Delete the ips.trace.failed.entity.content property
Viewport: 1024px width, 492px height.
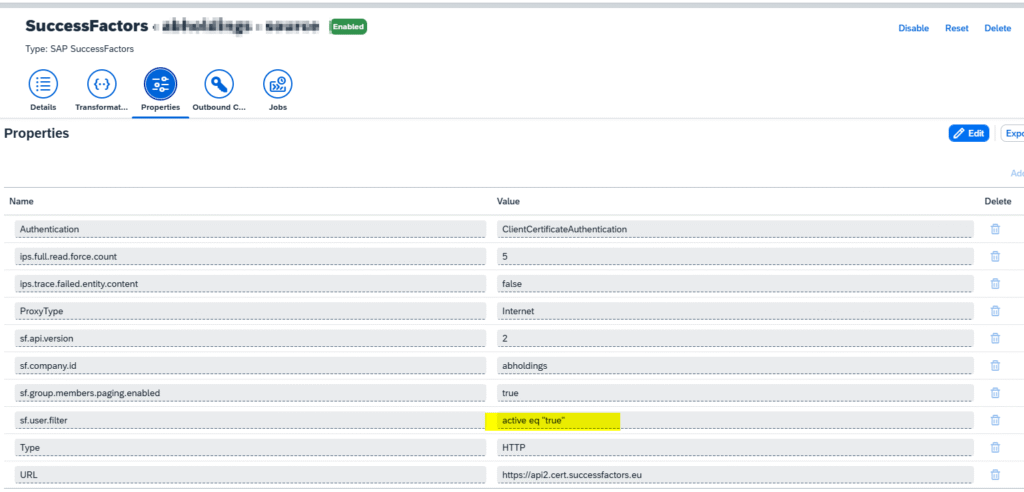click(995, 284)
